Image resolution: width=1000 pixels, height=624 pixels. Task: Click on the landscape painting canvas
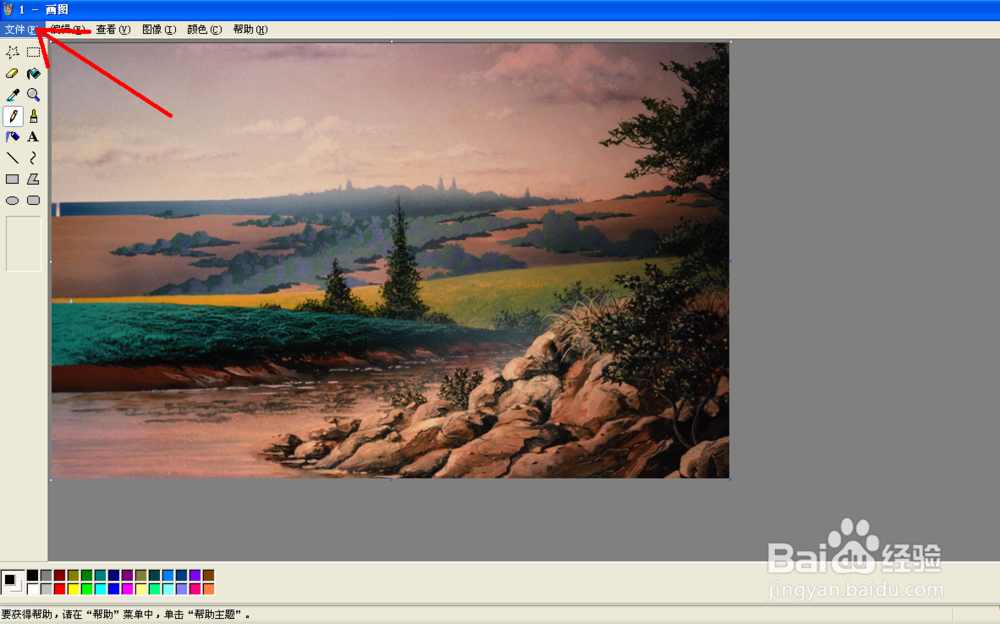coord(390,260)
